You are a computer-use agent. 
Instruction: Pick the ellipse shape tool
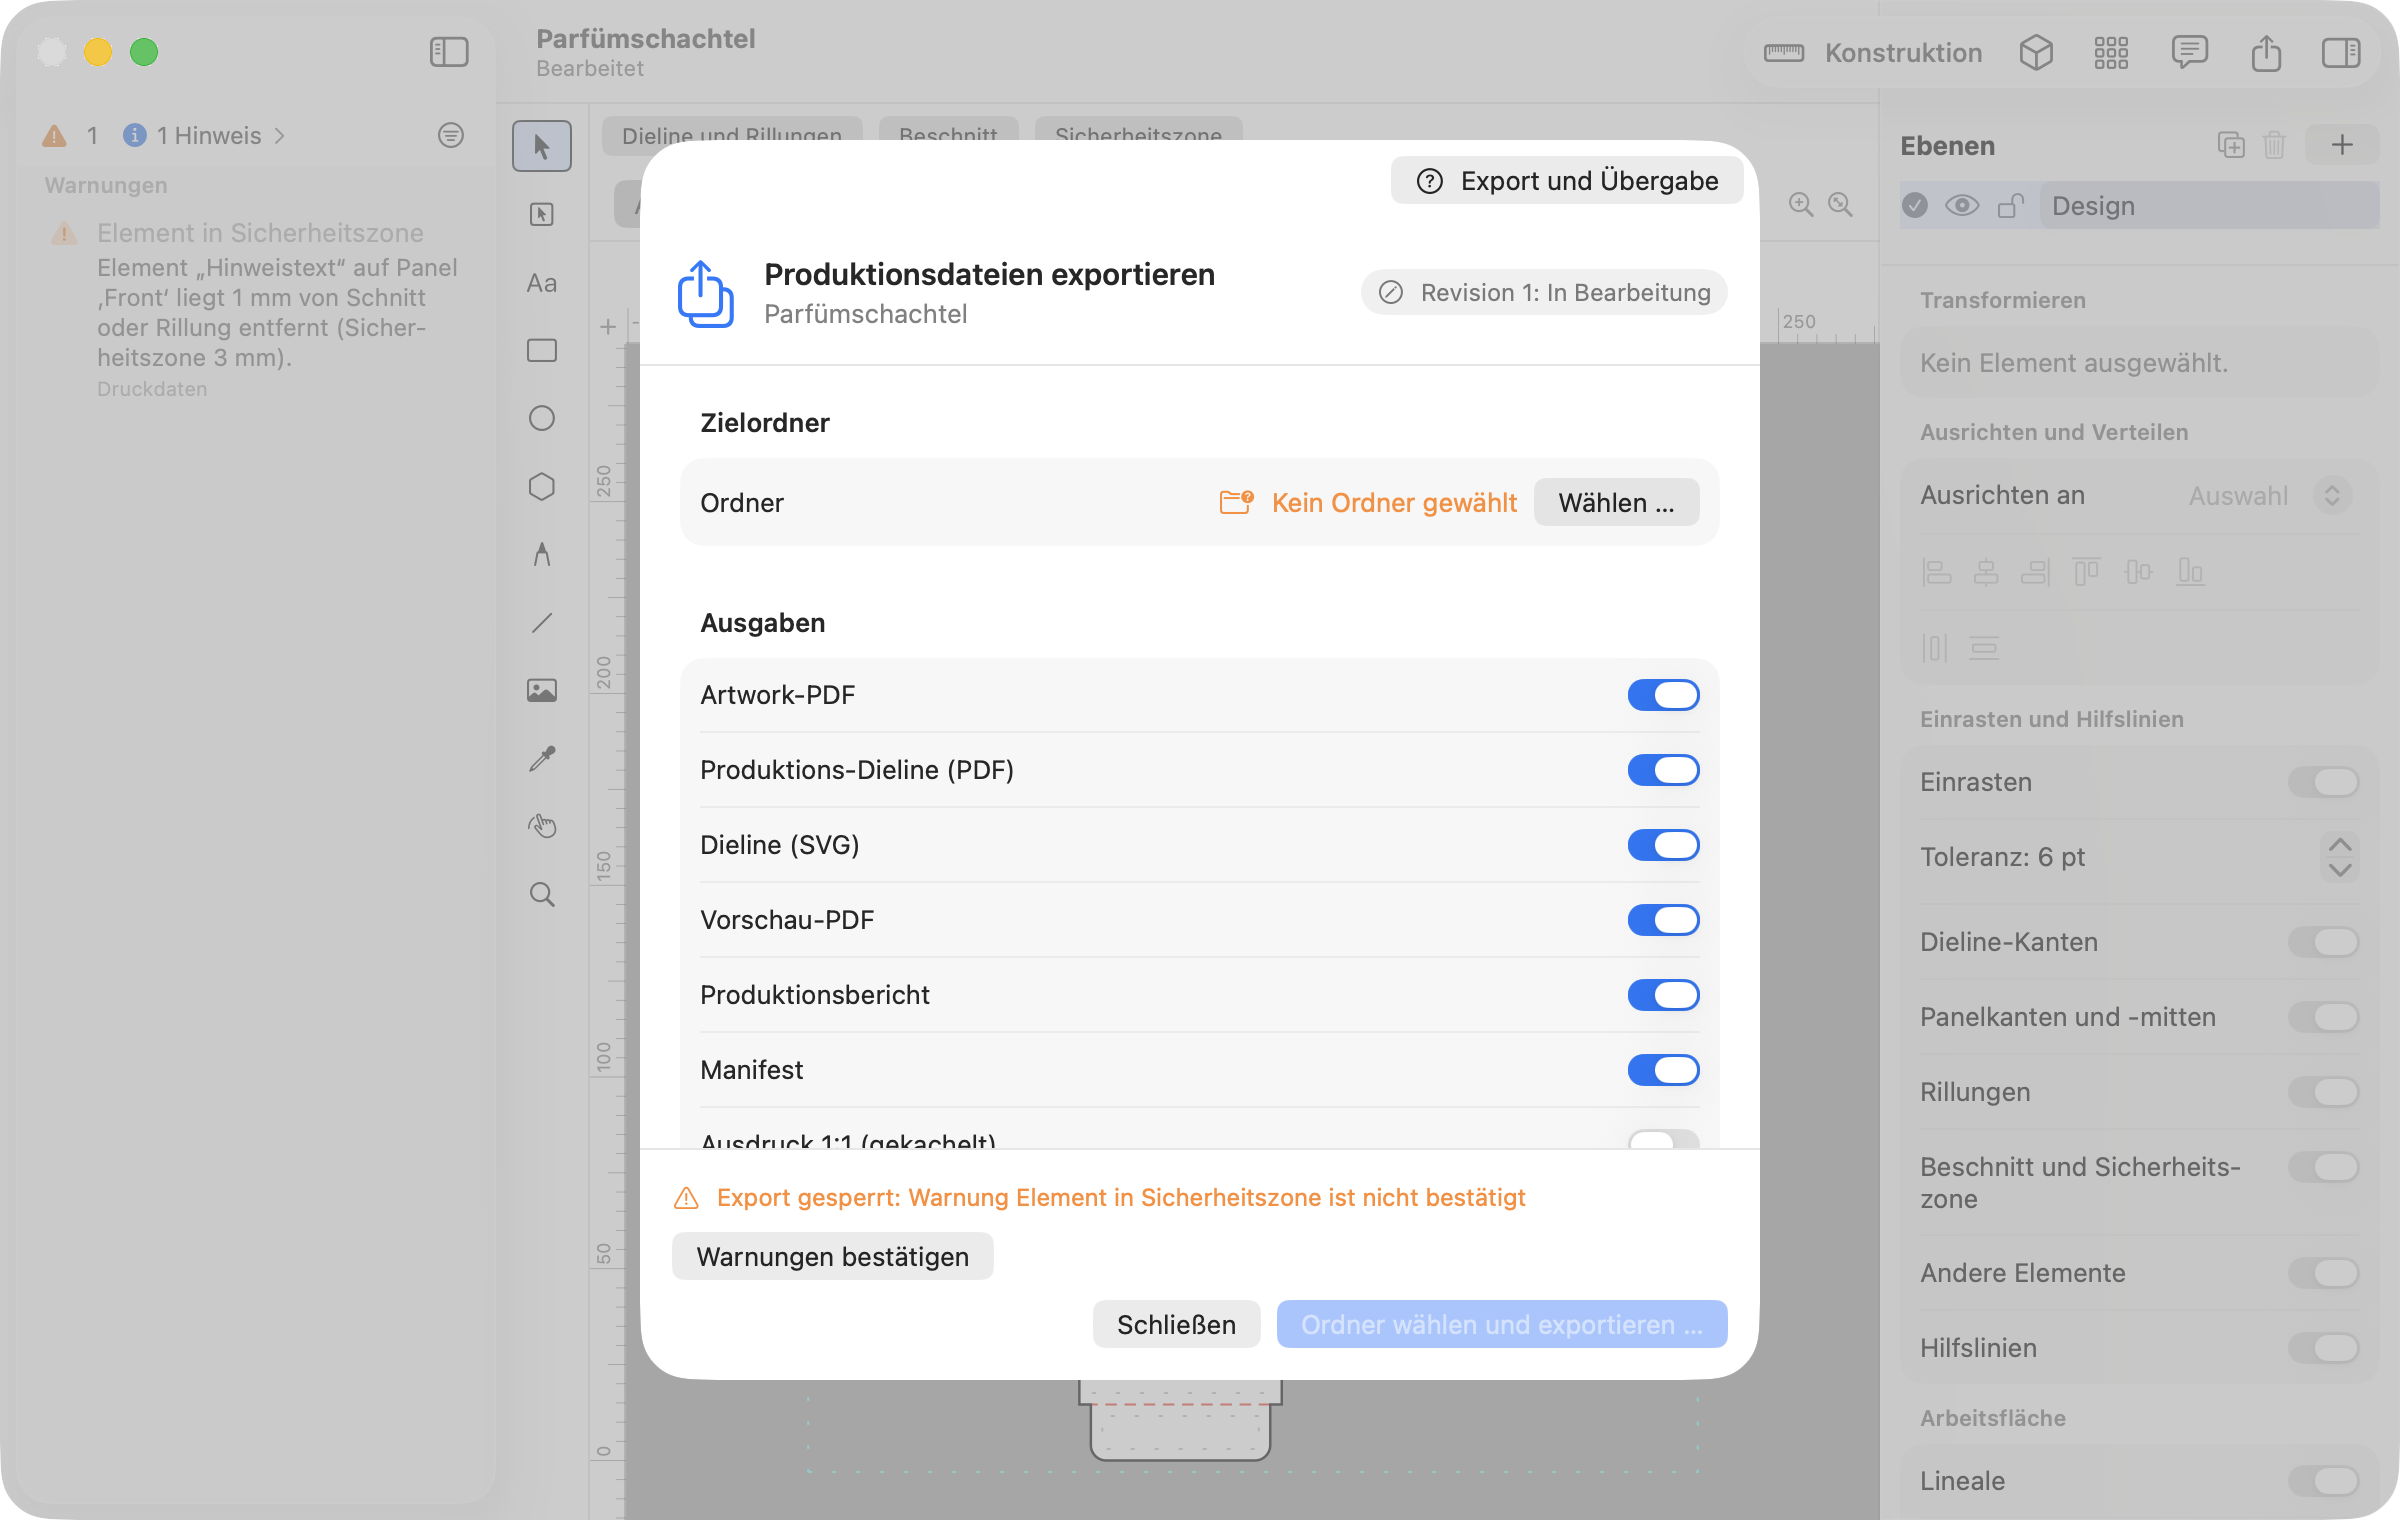542,418
